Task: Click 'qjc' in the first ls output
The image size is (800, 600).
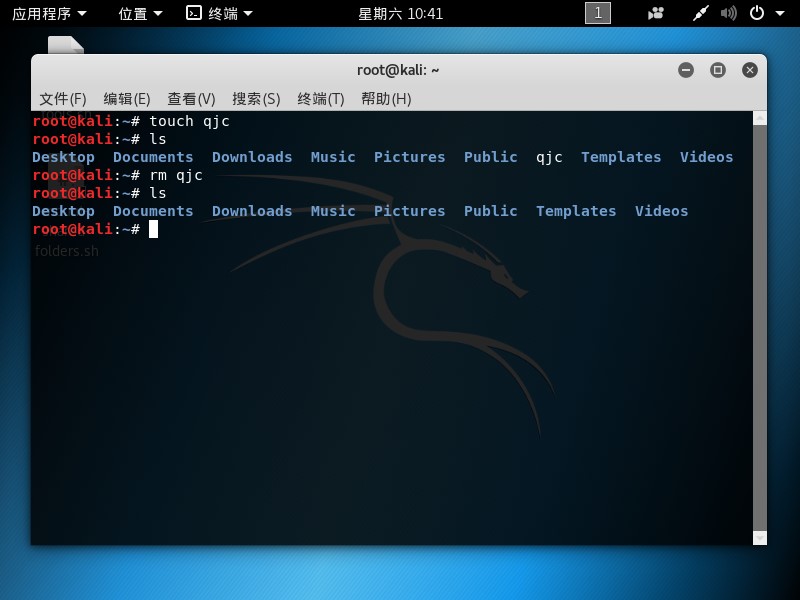Action: pos(549,158)
